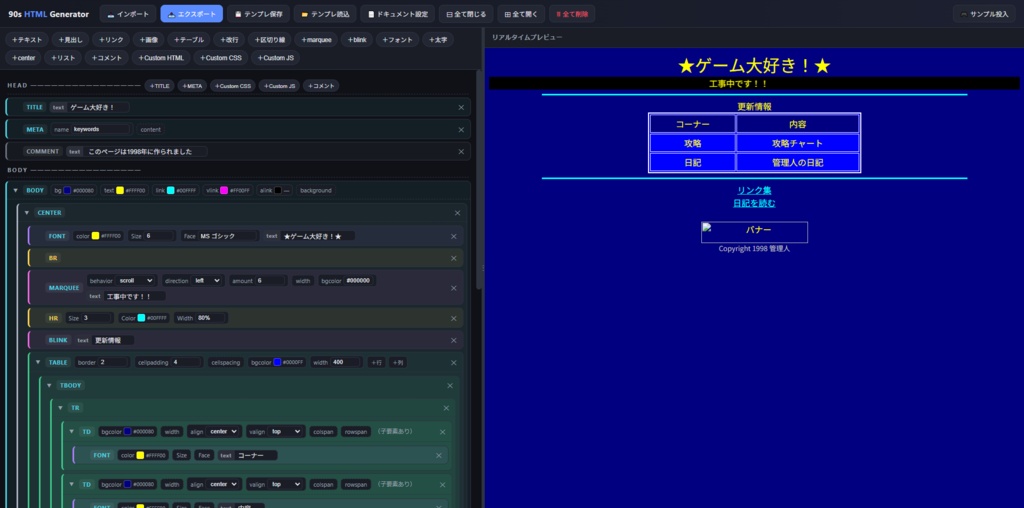Add a +marquee element
This screenshot has width=1024, height=508.
click(x=315, y=40)
